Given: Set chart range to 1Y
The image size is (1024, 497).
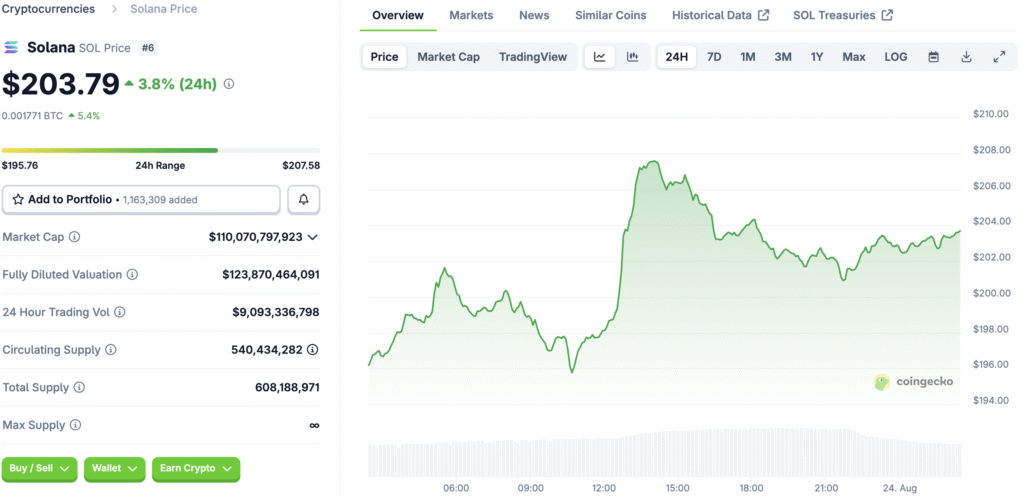Looking at the screenshot, I should (x=817, y=57).
